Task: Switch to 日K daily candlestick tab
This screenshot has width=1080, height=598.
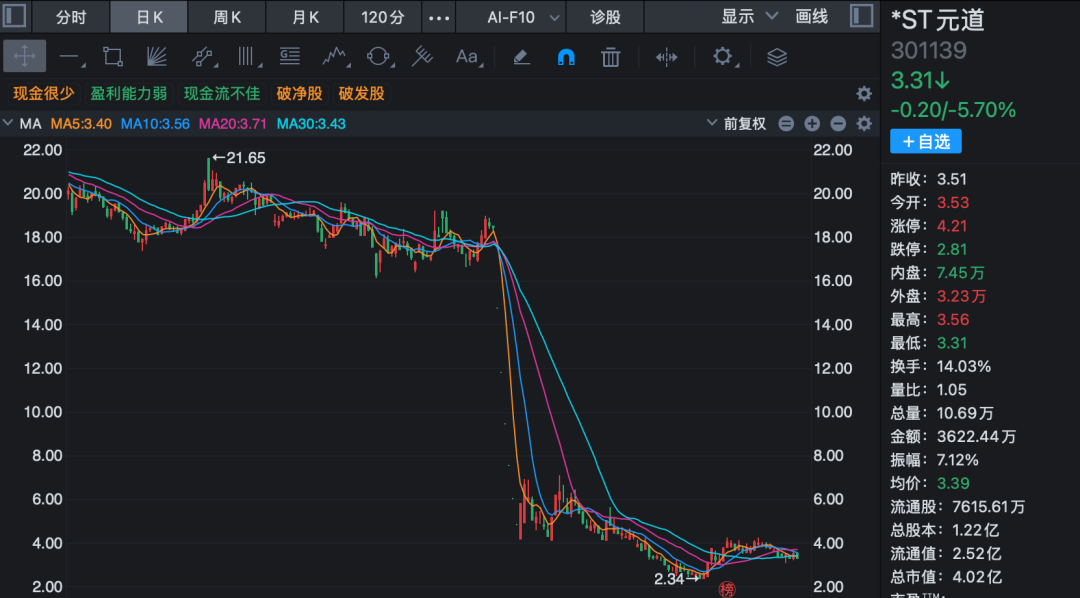Action: click(x=149, y=17)
